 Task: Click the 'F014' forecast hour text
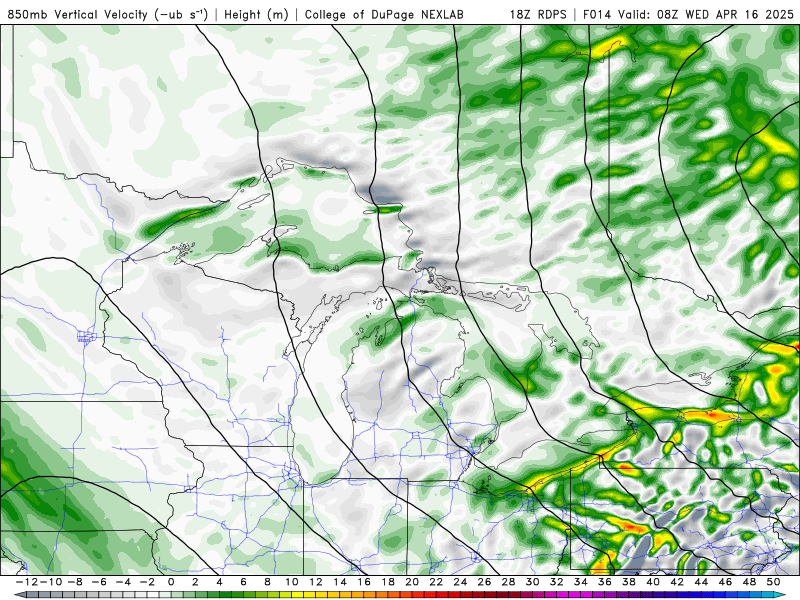597,14
